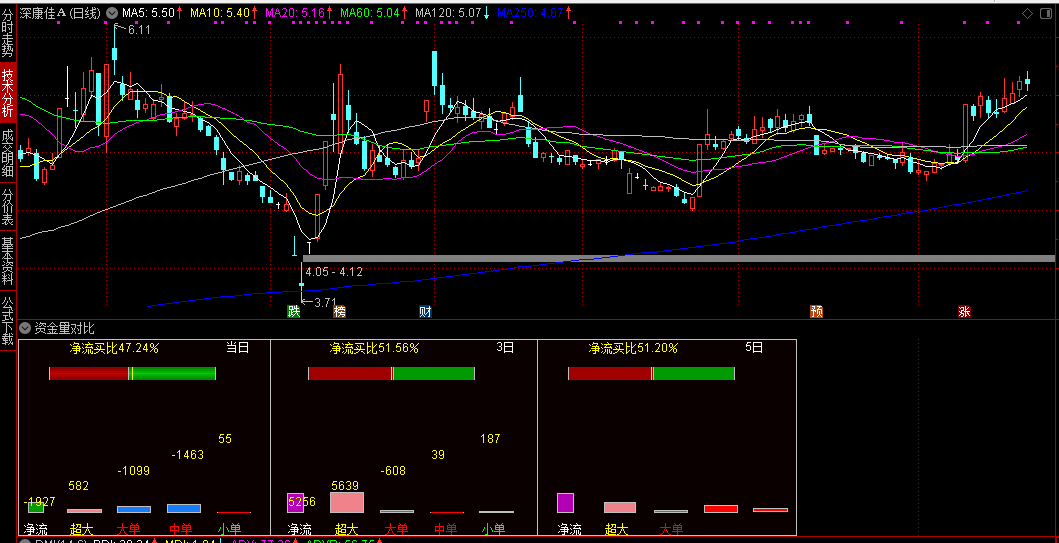Select the 5日 period label
Viewport: 1059px width, 543px height.
point(754,348)
